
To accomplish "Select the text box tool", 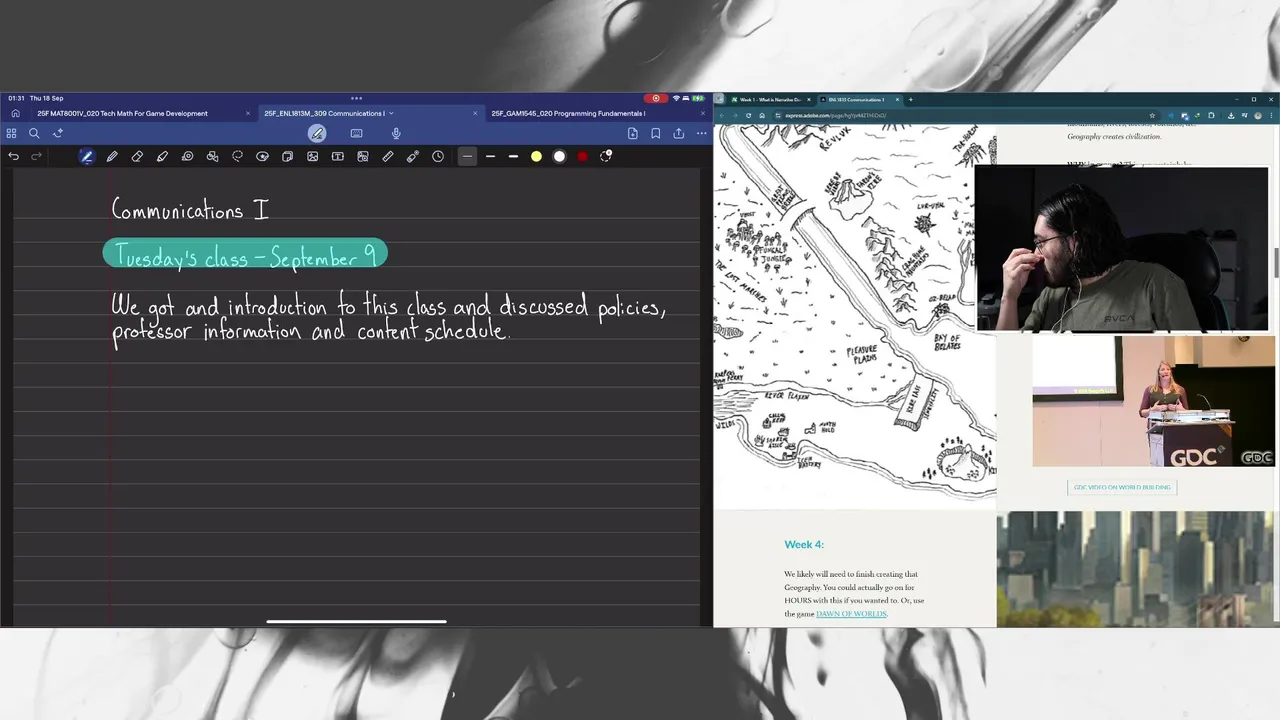I will 337,156.
